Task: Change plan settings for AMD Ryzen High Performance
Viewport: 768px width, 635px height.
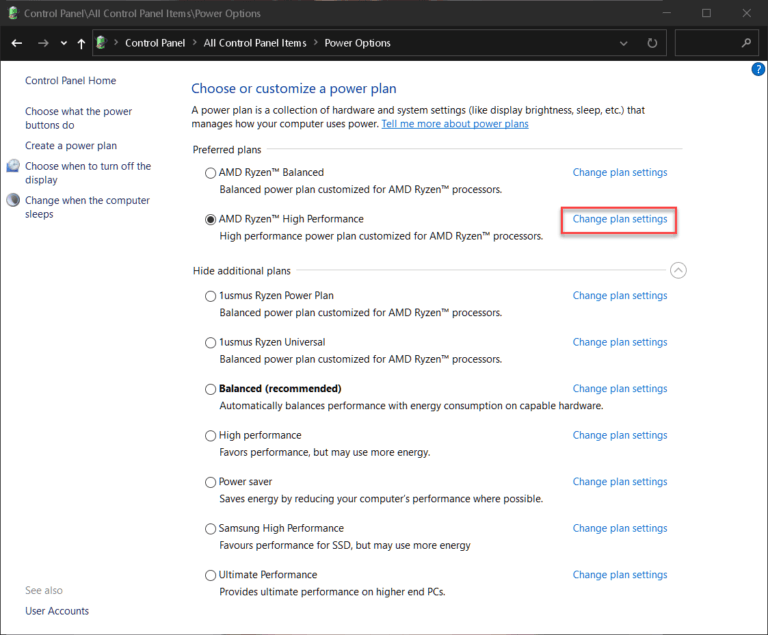Action: click(x=620, y=219)
